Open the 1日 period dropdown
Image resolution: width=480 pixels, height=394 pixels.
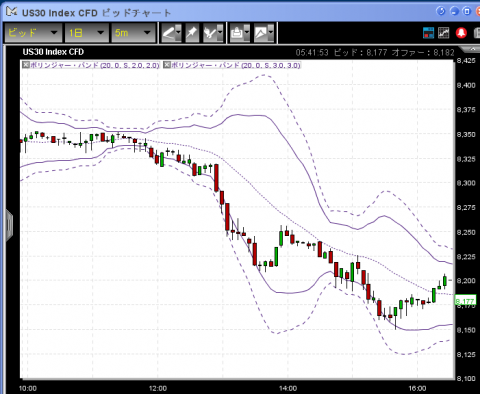tap(87, 33)
